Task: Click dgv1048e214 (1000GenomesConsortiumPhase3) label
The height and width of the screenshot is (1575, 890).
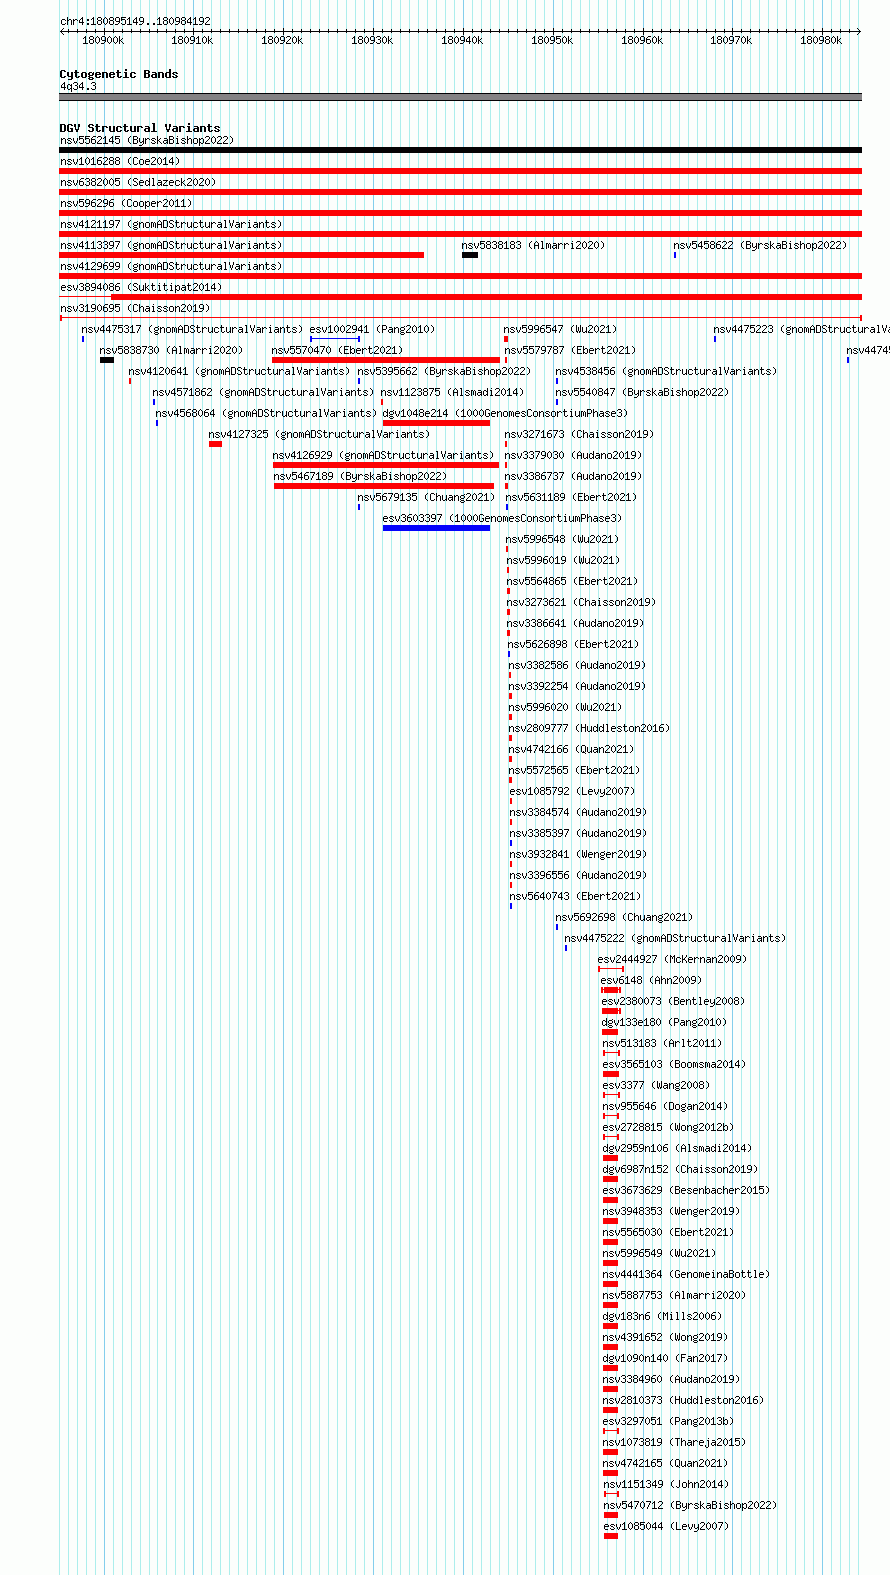Action: 505,414
